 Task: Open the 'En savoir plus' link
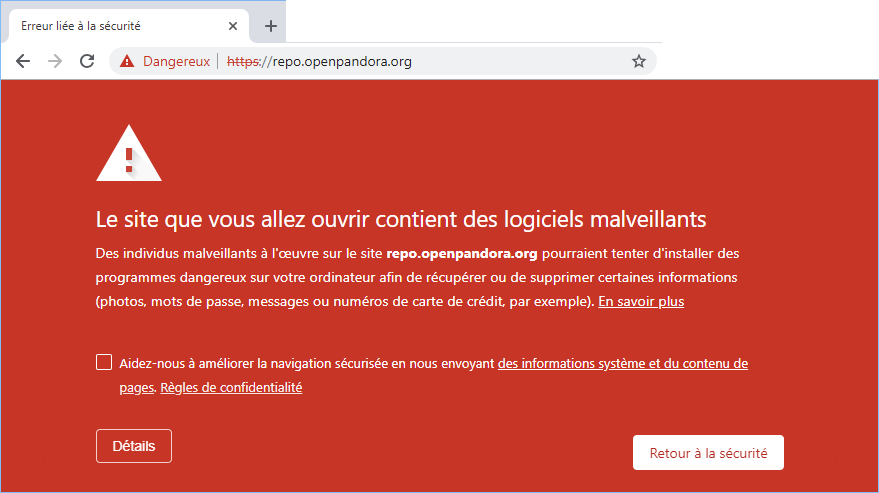(640, 301)
